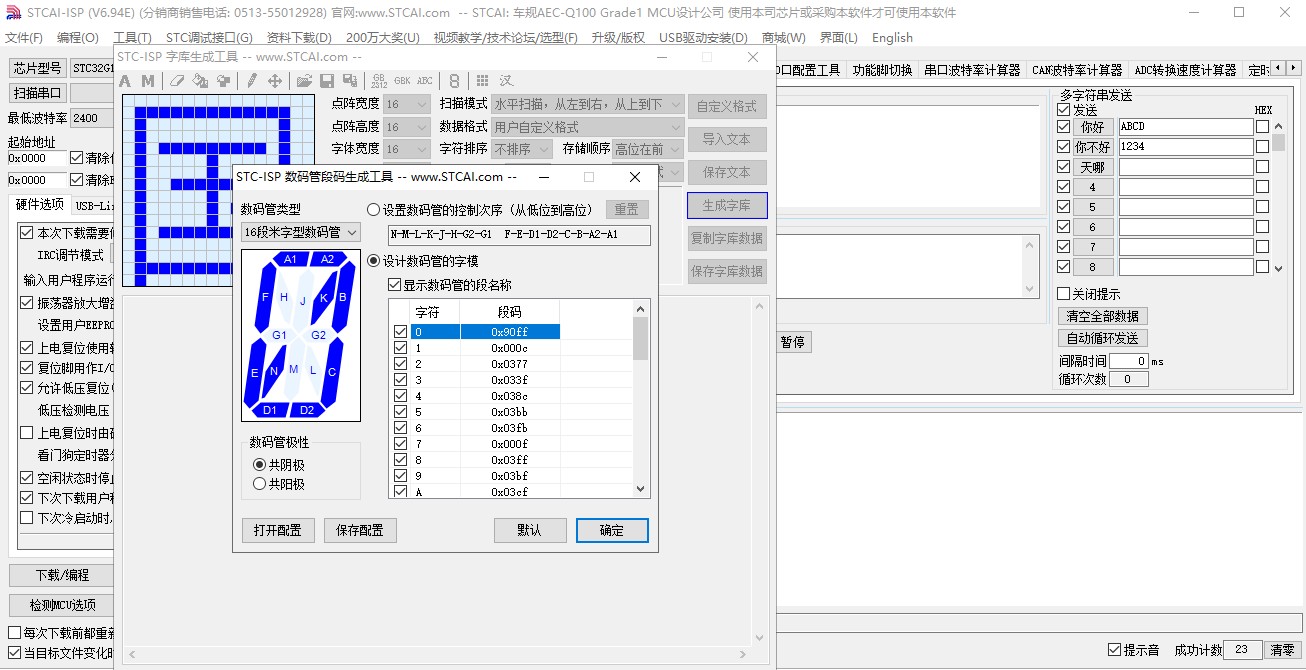Click the 清空全部数据 button
The height and width of the screenshot is (670, 1306).
pyautogui.click(x=1102, y=316)
